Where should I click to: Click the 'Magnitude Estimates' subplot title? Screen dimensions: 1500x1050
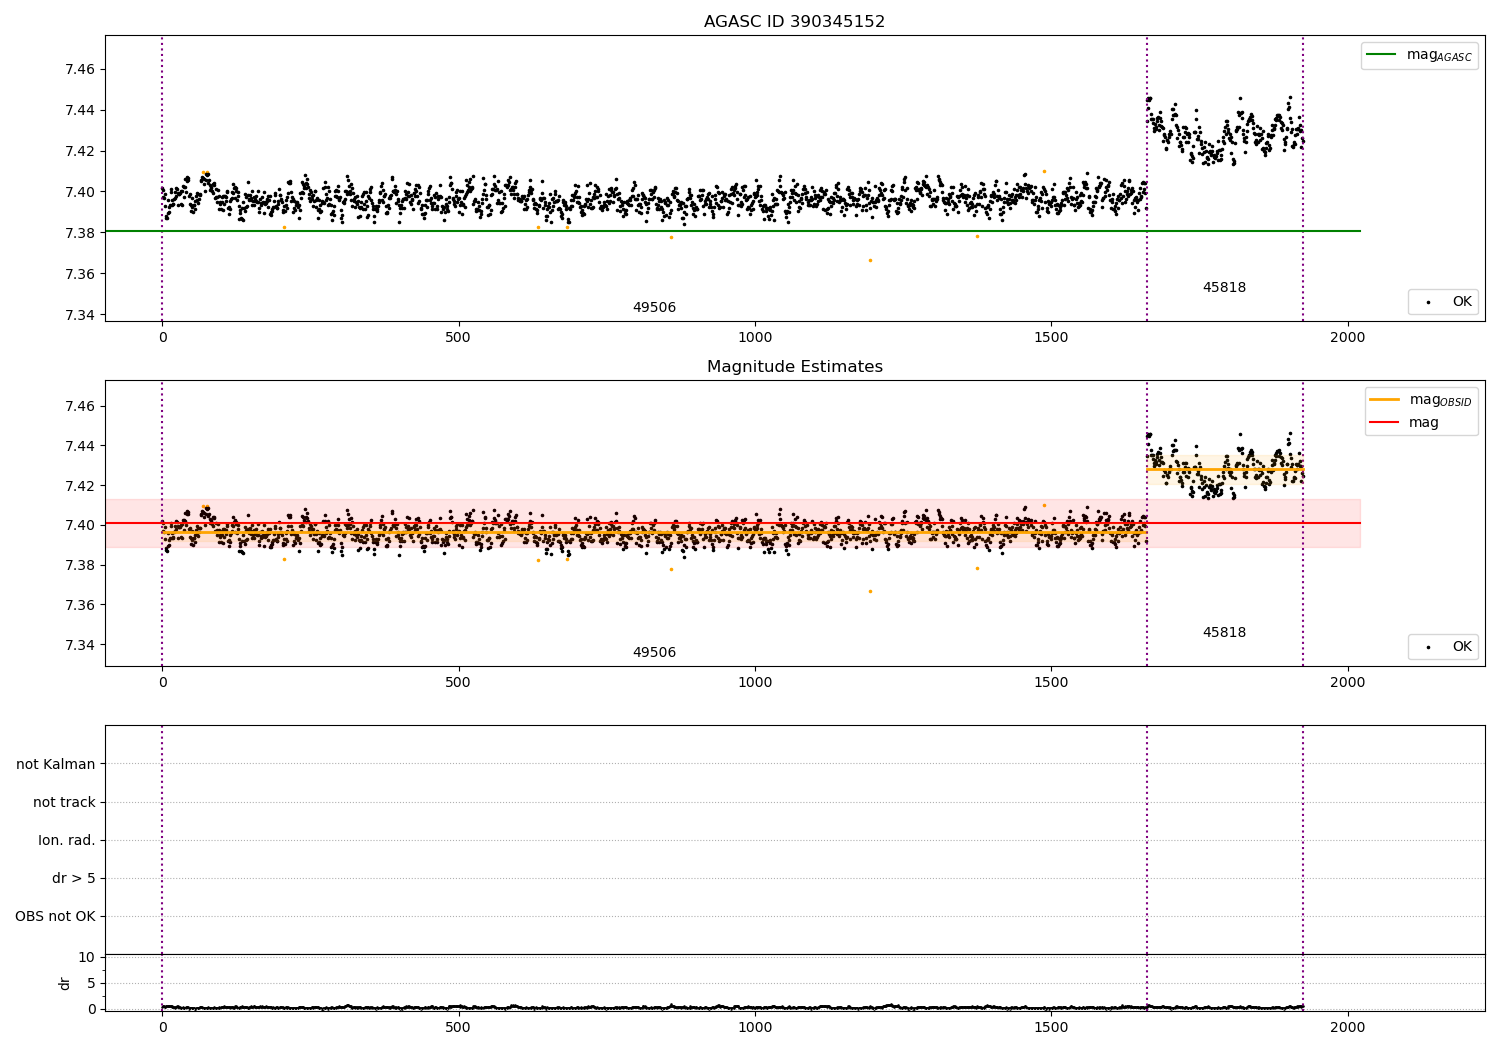pyautogui.click(x=794, y=366)
